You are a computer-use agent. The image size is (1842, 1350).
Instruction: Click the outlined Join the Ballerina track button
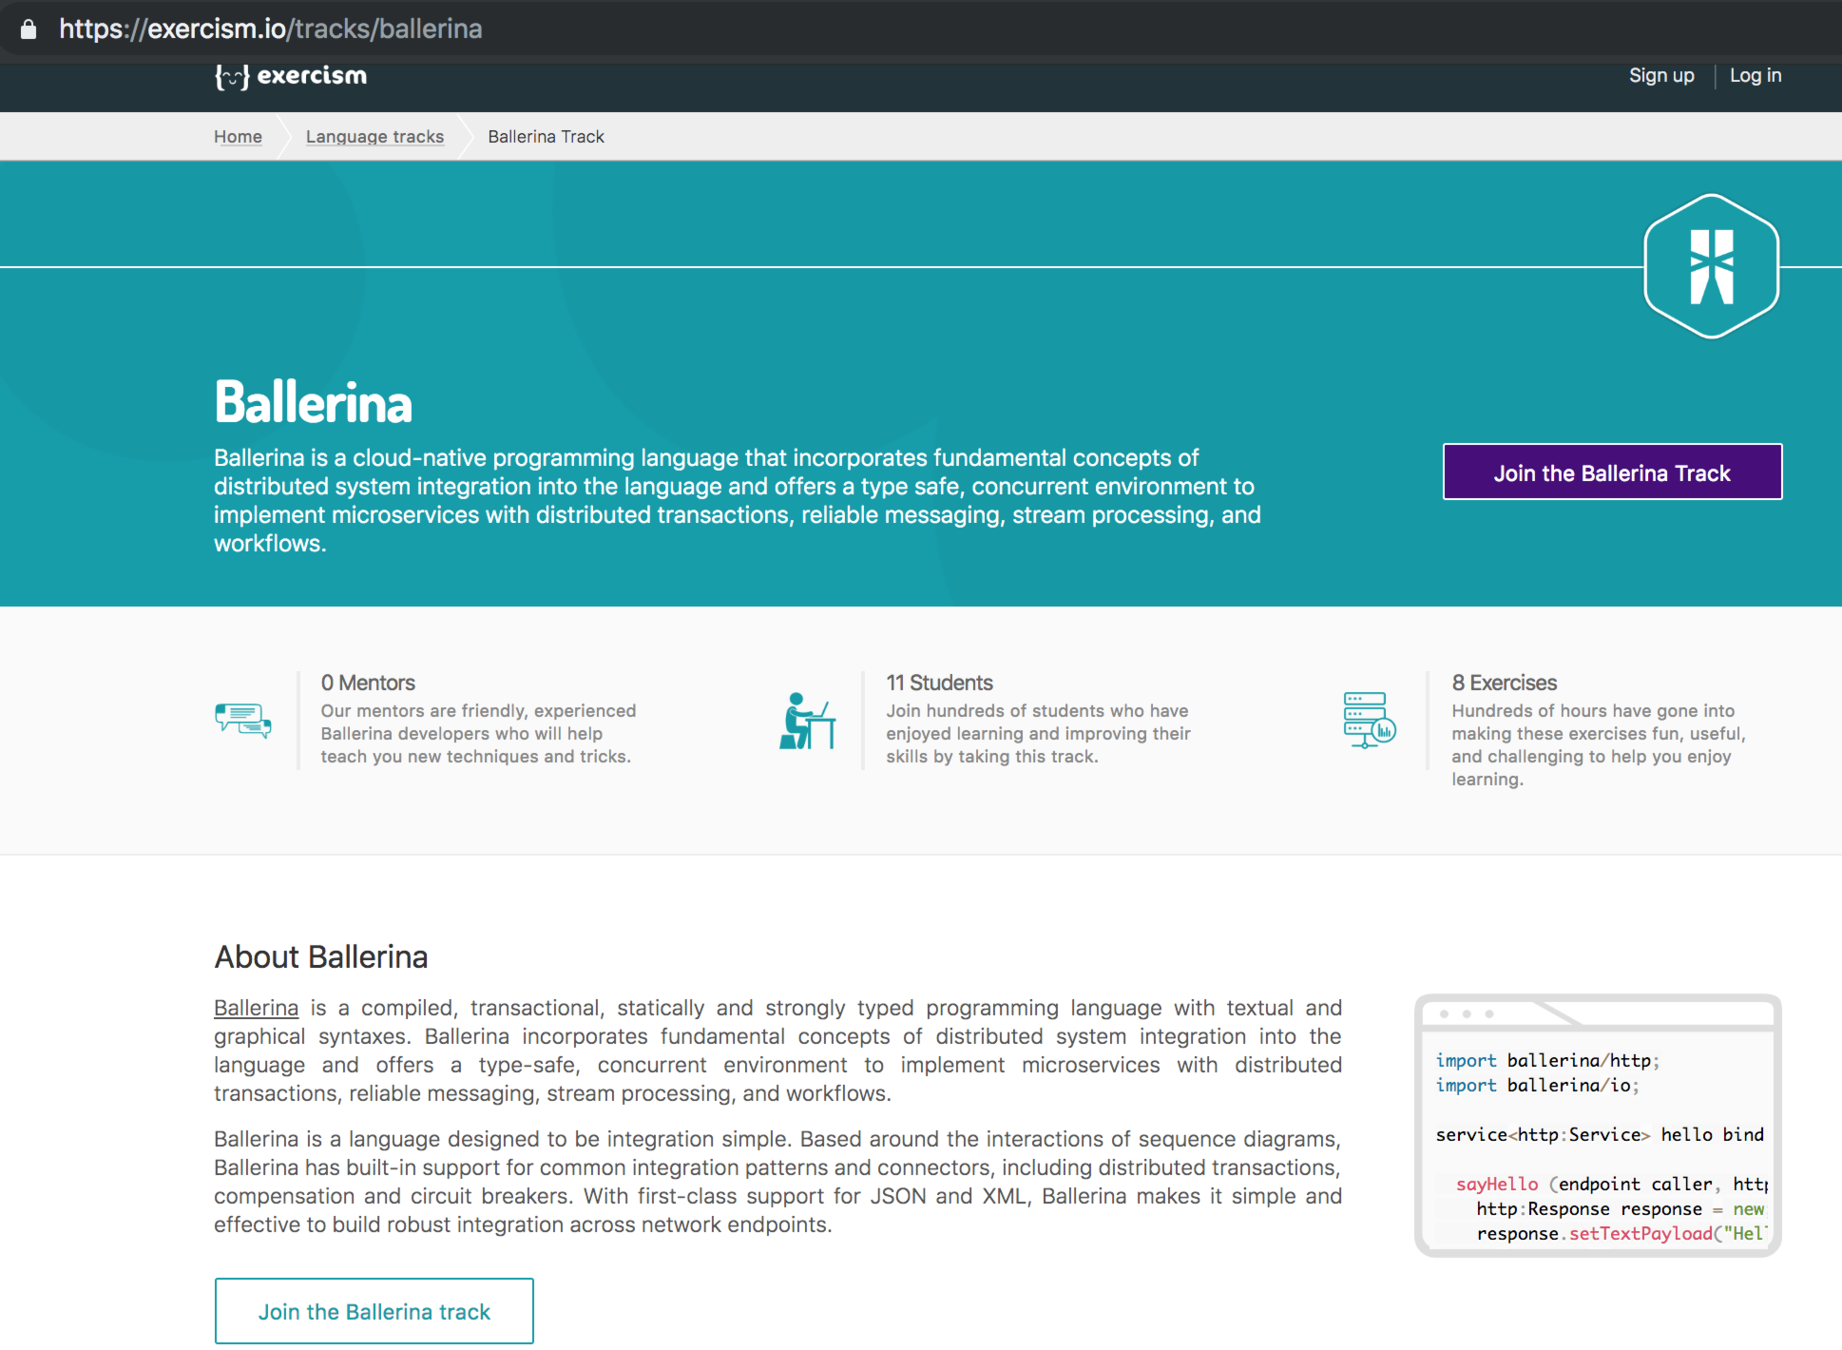pyautogui.click(x=374, y=1311)
